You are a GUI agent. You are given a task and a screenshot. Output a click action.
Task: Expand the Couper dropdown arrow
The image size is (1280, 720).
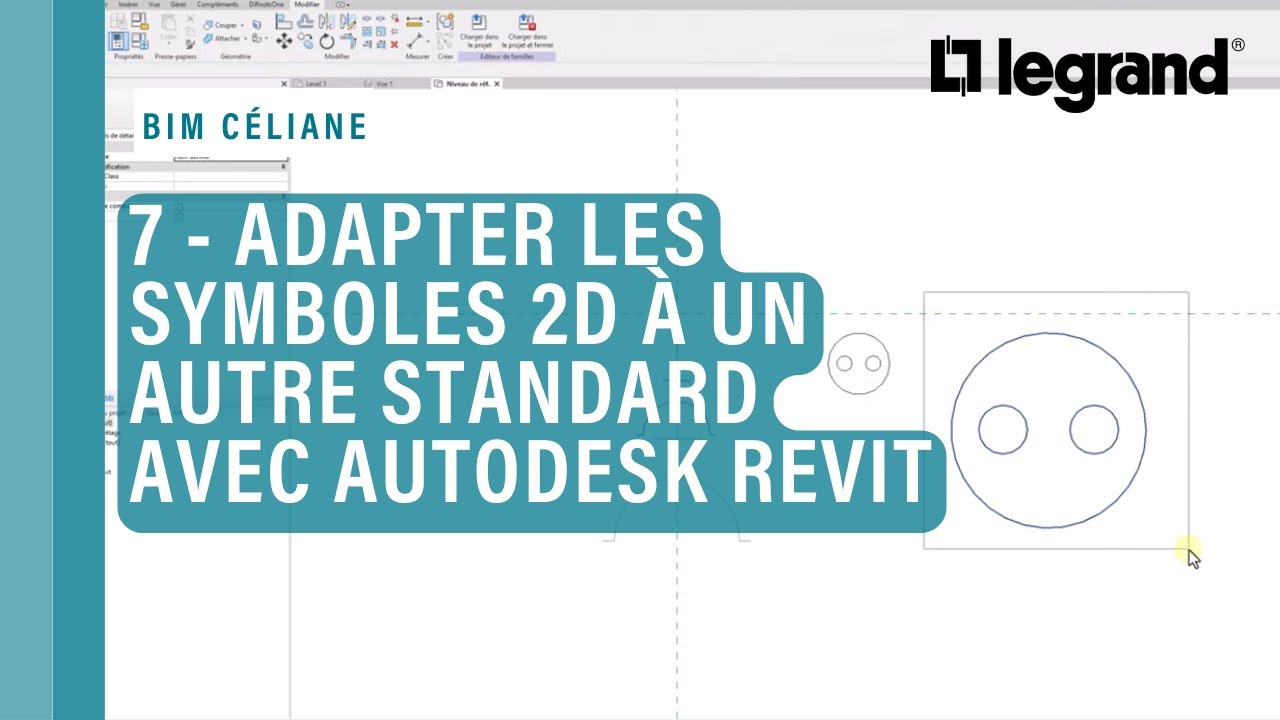(242, 25)
